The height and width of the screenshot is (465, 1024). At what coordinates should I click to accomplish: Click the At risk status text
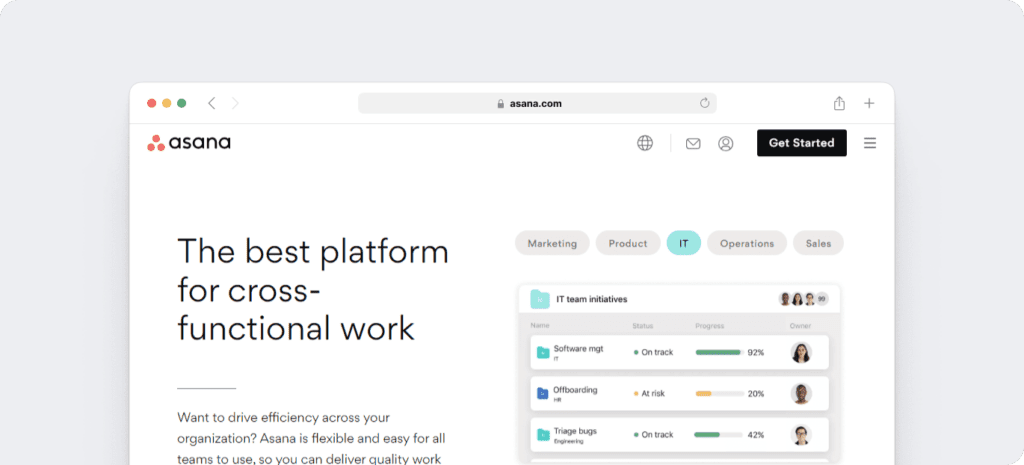tap(653, 394)
